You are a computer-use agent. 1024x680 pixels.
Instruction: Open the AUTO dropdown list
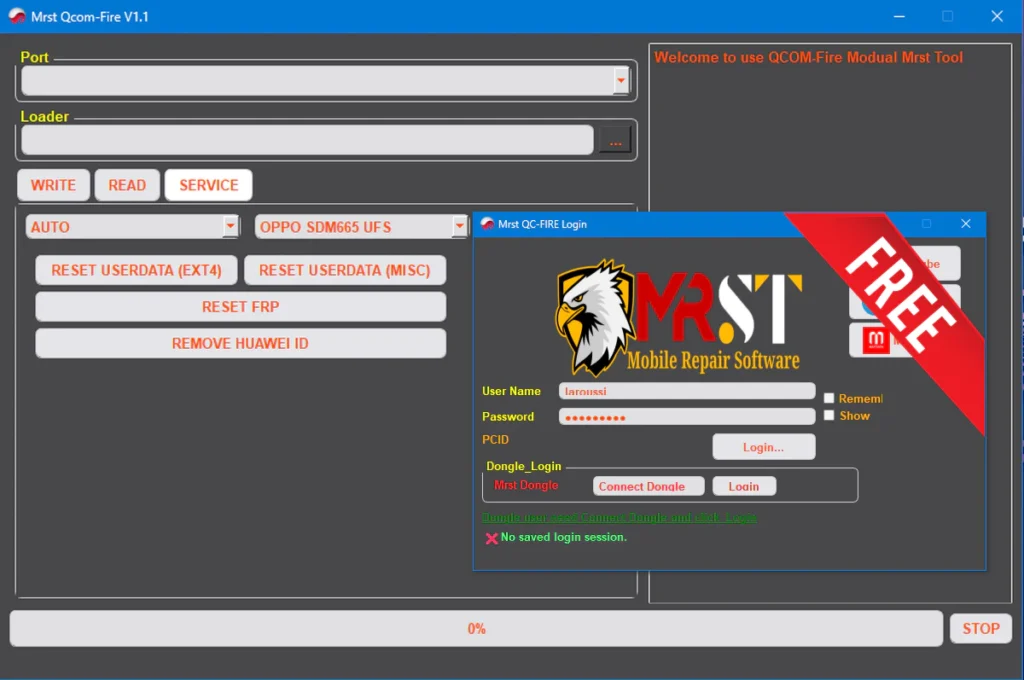[231, 227]
